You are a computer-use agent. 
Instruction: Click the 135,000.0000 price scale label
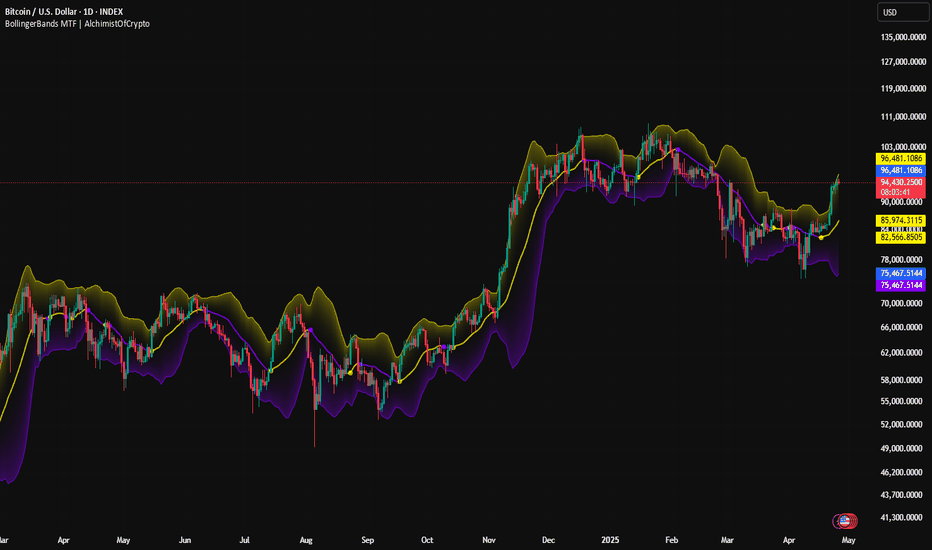[x=903, y=37]
